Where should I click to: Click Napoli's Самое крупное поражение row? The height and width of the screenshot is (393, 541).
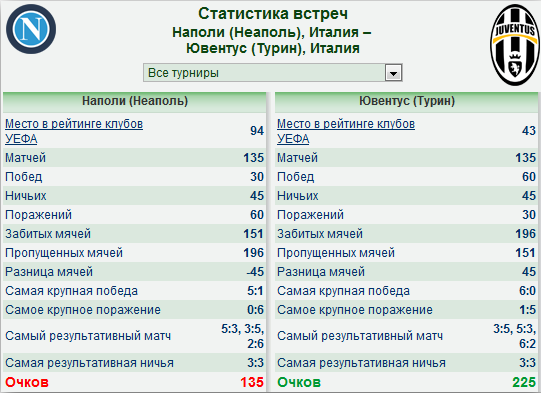(x=135, y=310)
